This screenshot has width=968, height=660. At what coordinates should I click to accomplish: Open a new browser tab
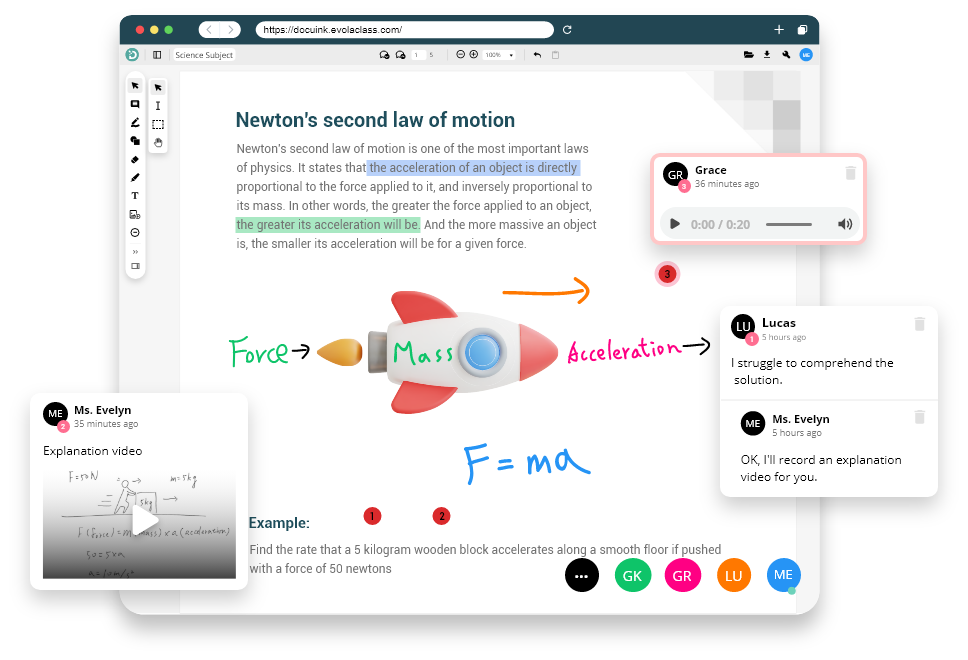pyautogui.click(x=779, y=29)
